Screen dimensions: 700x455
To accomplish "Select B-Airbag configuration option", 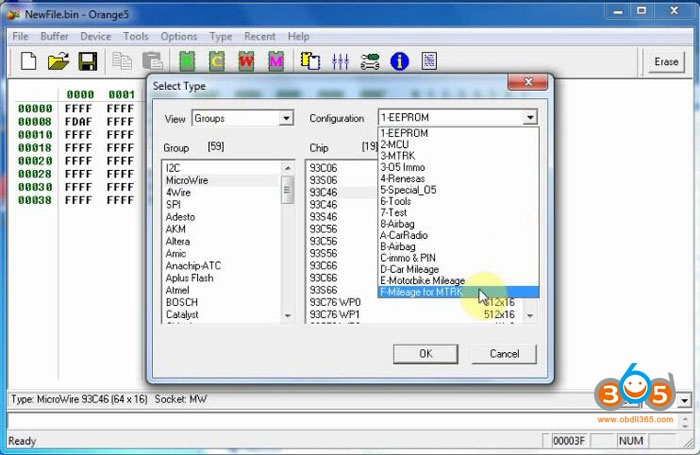I will pyautogui.click(x=458, y=246).
